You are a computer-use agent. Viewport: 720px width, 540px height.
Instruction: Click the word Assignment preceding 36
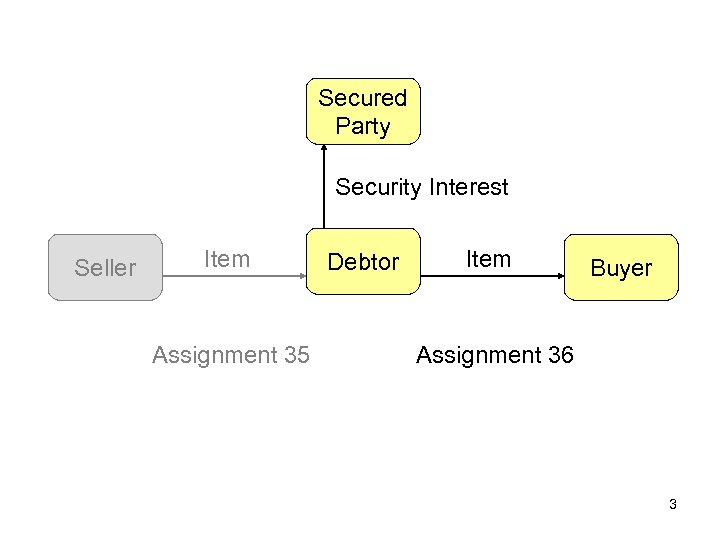click(x=479, y=355)
